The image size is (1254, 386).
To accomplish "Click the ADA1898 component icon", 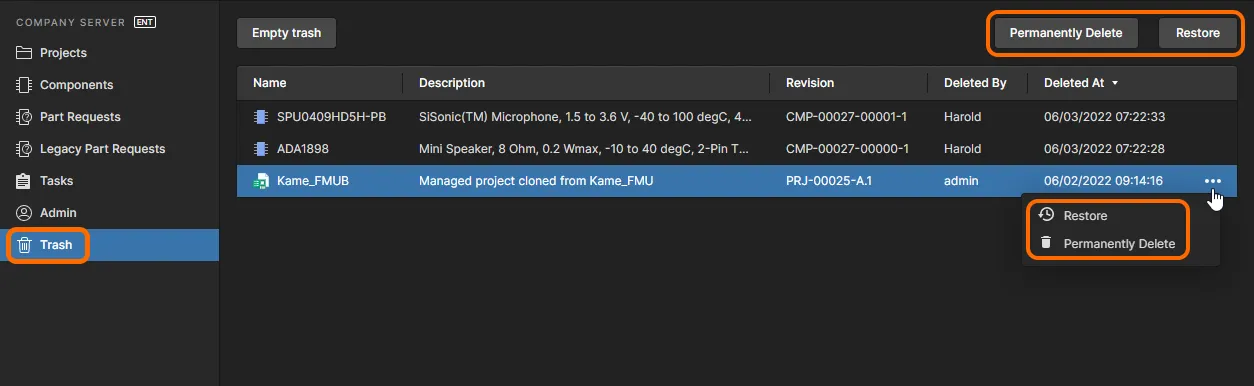I will (261, 149).
